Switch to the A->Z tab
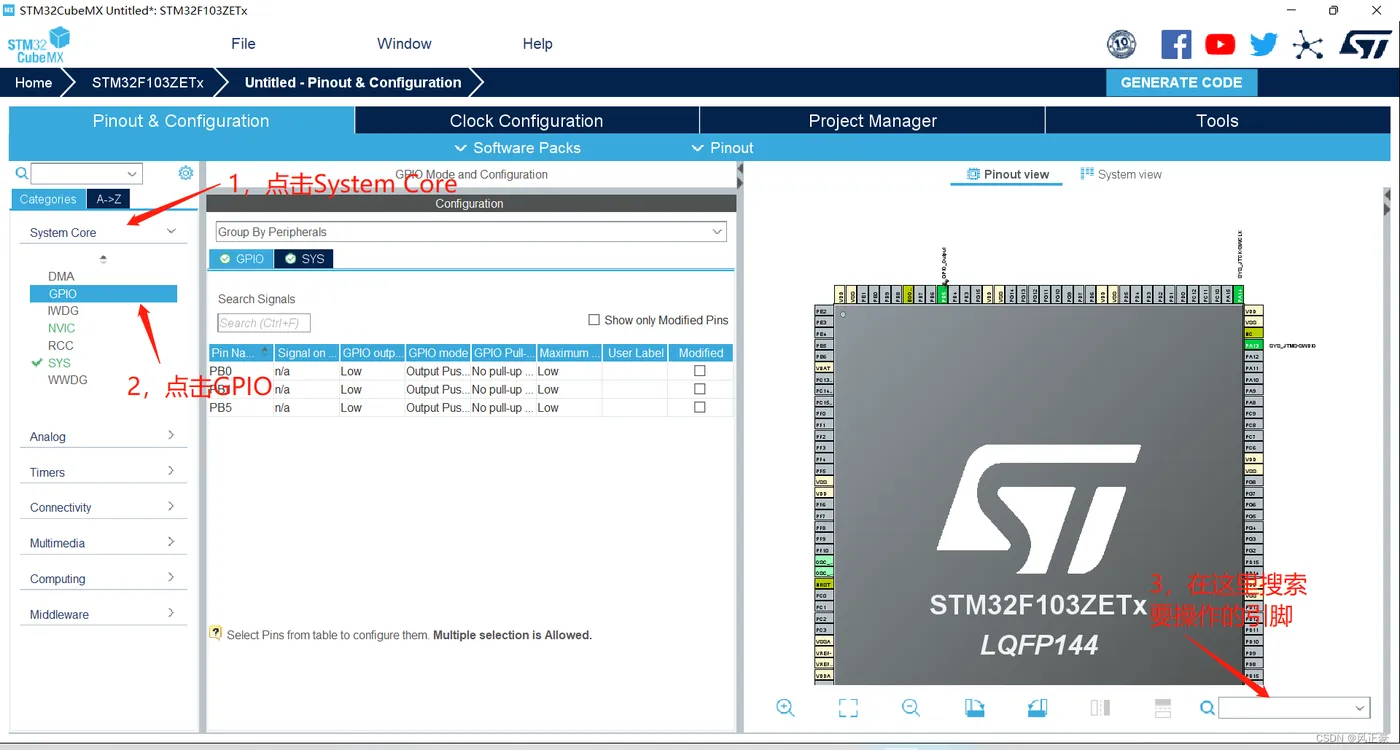The height and width of the screenshot is (750, 1400). coord(109,199)
